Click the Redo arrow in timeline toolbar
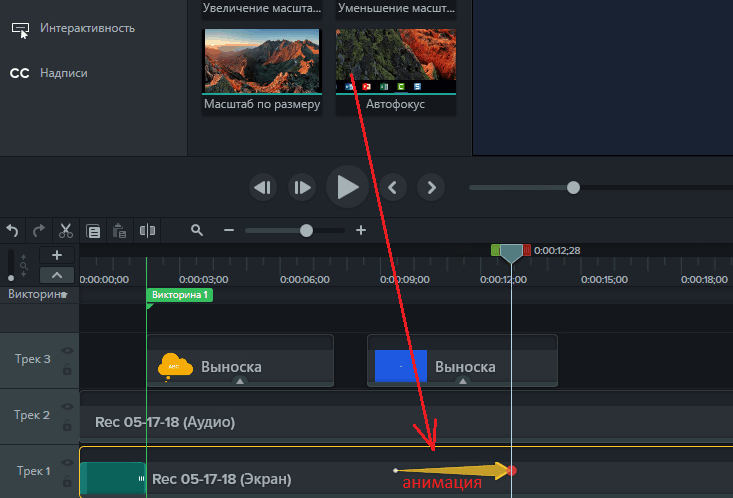Screen dimensions: 733x498 (38, 230)
